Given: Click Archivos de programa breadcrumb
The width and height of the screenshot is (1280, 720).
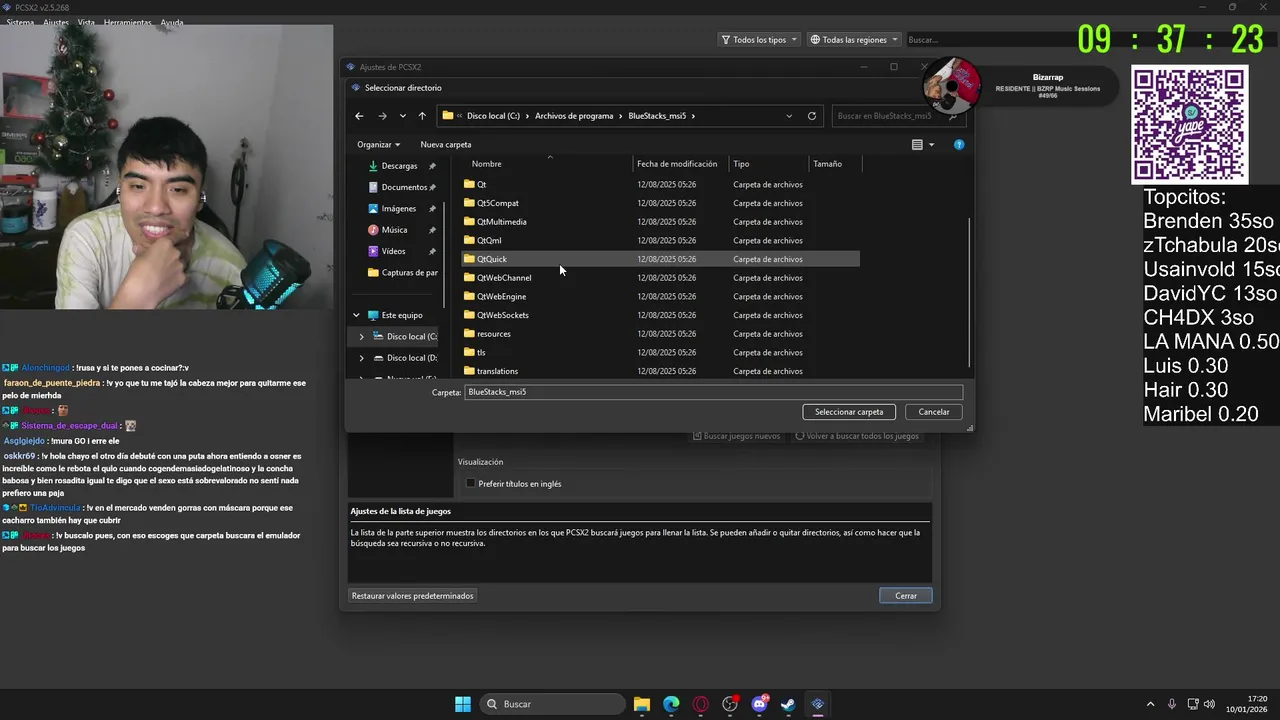Looking at the screenshot, I should pyautogui.click(x=574, y=116).
